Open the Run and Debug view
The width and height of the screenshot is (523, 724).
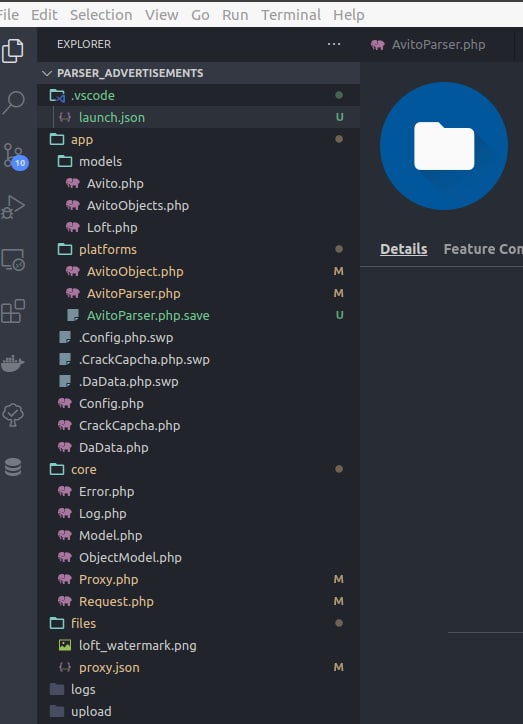[13, 207]
